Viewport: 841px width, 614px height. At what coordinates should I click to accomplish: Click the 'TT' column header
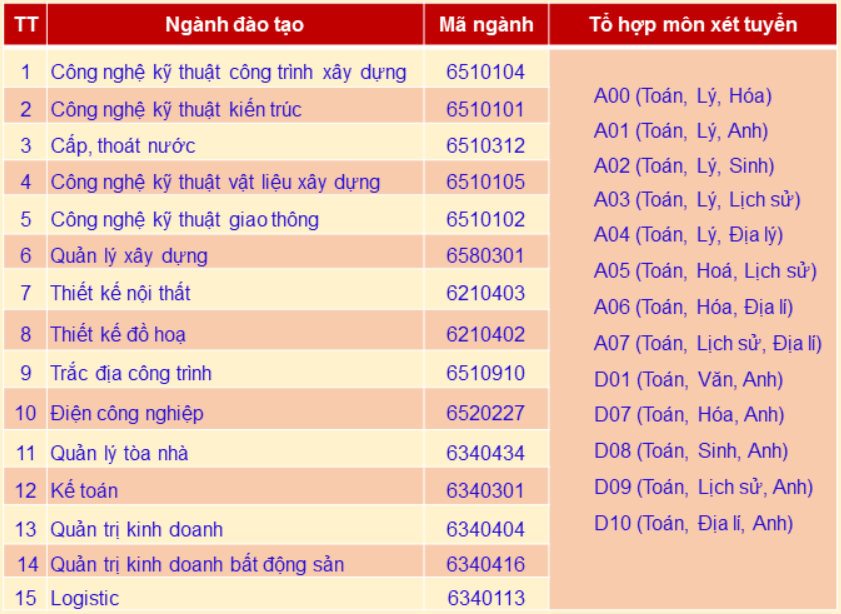click(26, 25)
